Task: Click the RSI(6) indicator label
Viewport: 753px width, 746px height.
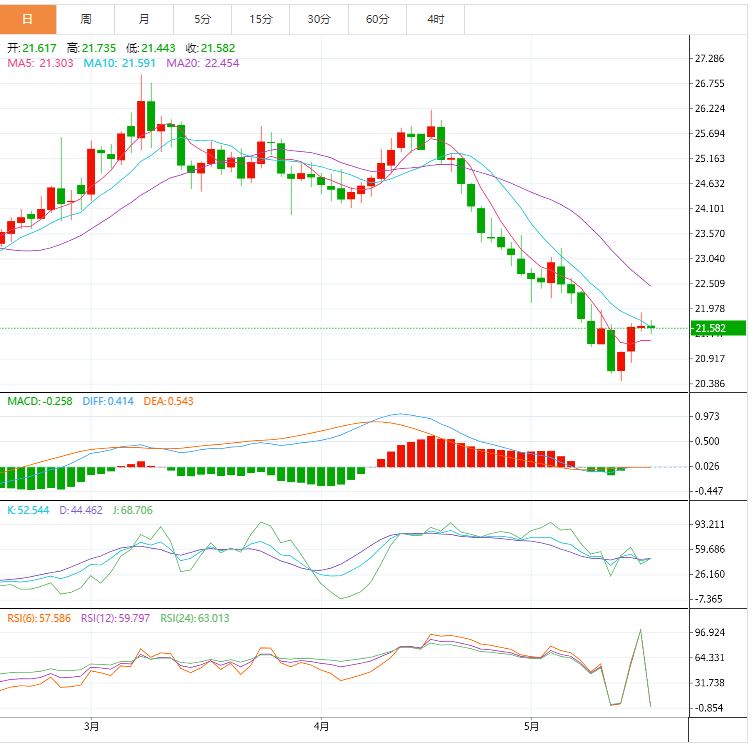Action: 40,618
